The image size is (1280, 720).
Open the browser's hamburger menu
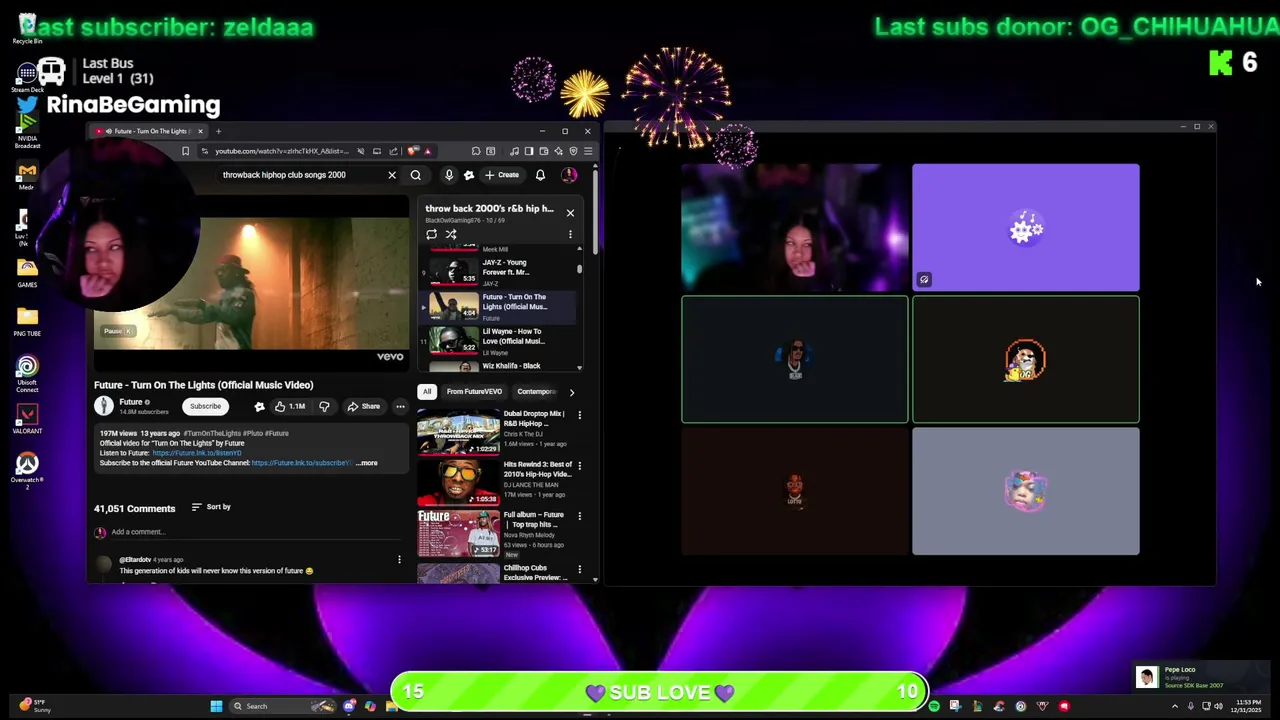coord(587,151)
